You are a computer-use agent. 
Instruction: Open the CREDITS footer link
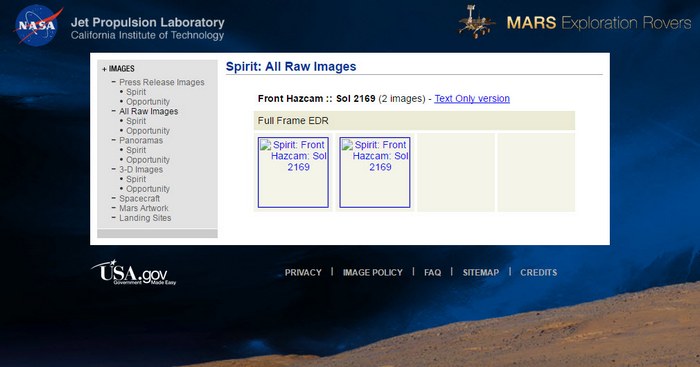(x=538, y=272)
